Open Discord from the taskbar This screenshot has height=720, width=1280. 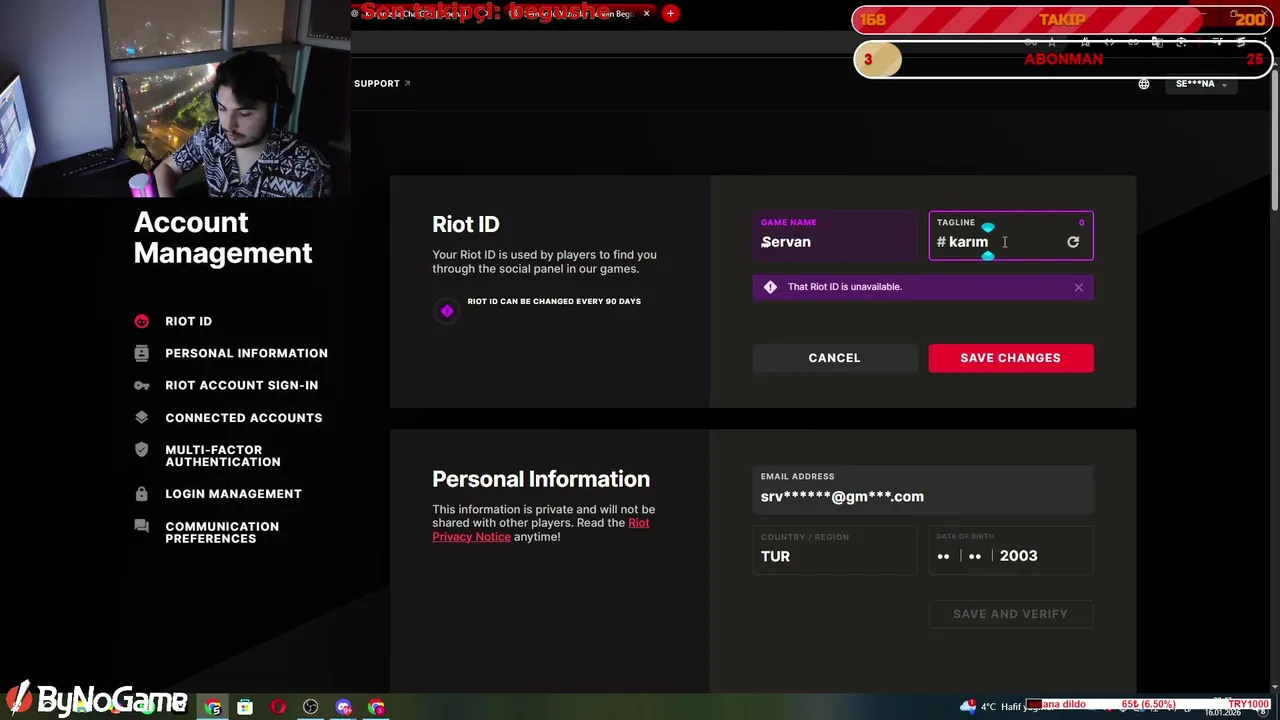344,707
